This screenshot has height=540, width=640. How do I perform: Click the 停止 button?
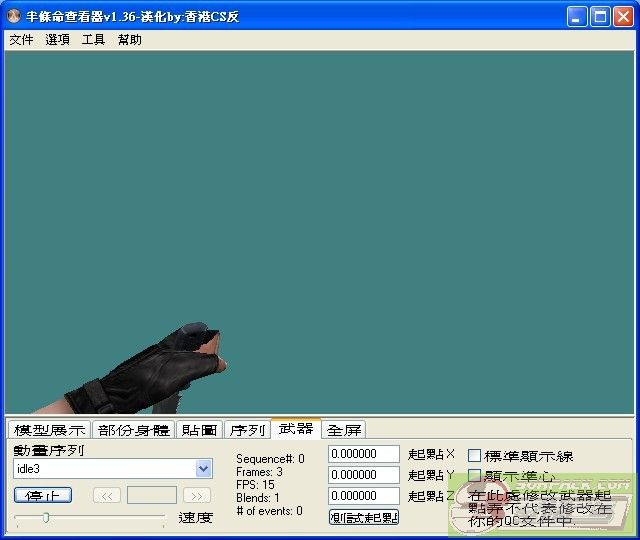tap(43, 496)
